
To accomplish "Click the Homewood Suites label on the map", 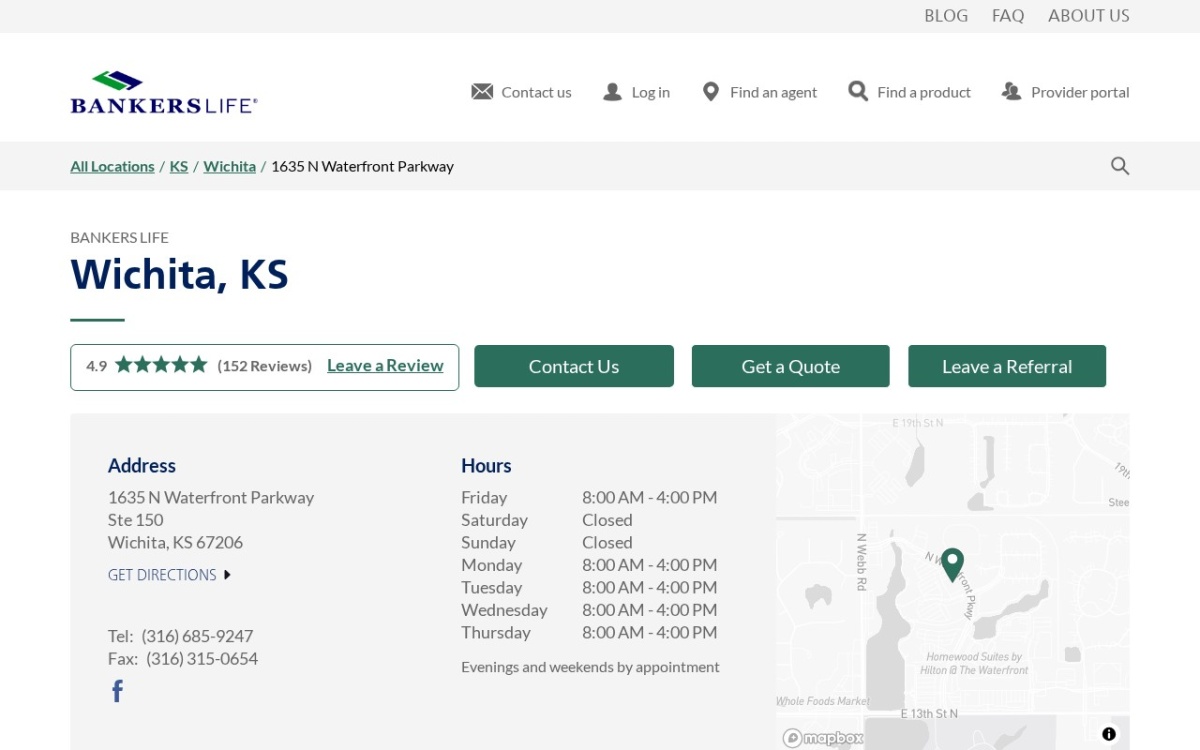I will [x=974, y=664].
